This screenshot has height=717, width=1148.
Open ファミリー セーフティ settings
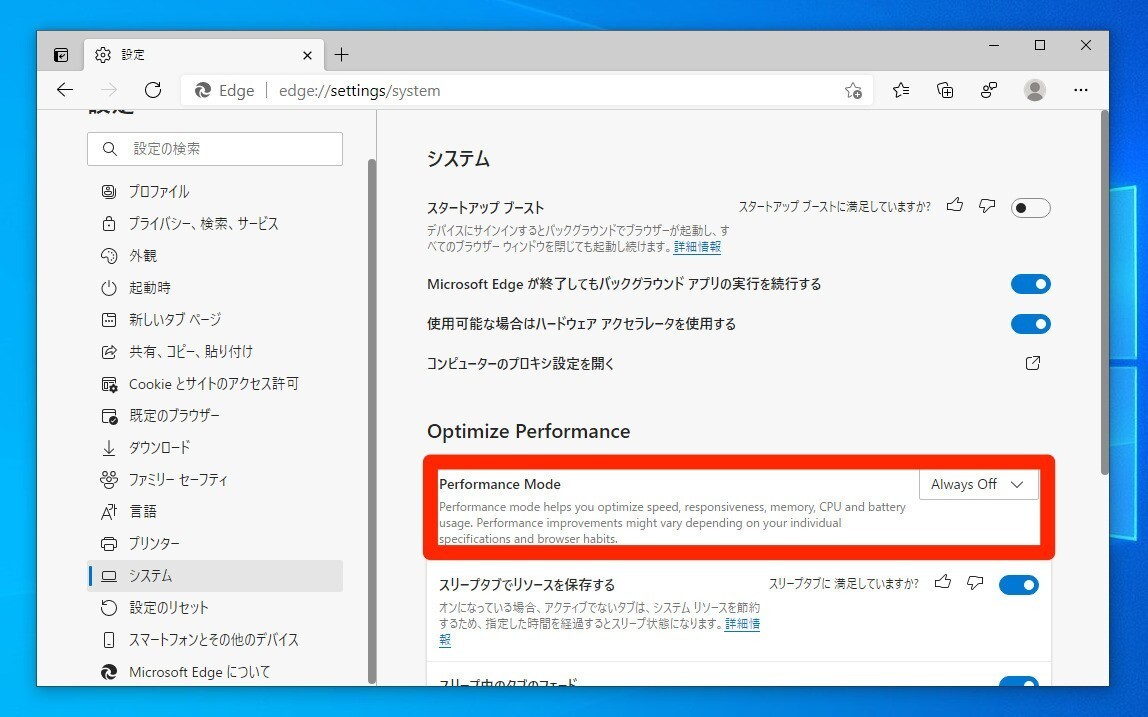pyautogui.click(x=215, y=480)
